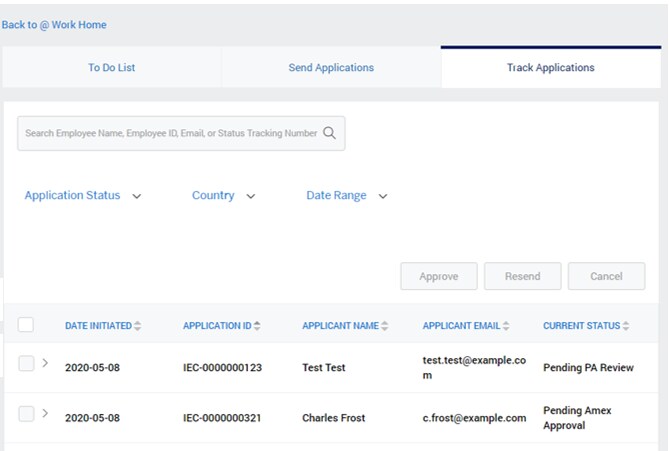
Task: Click into the employee search field
Action: pos(170,133)
